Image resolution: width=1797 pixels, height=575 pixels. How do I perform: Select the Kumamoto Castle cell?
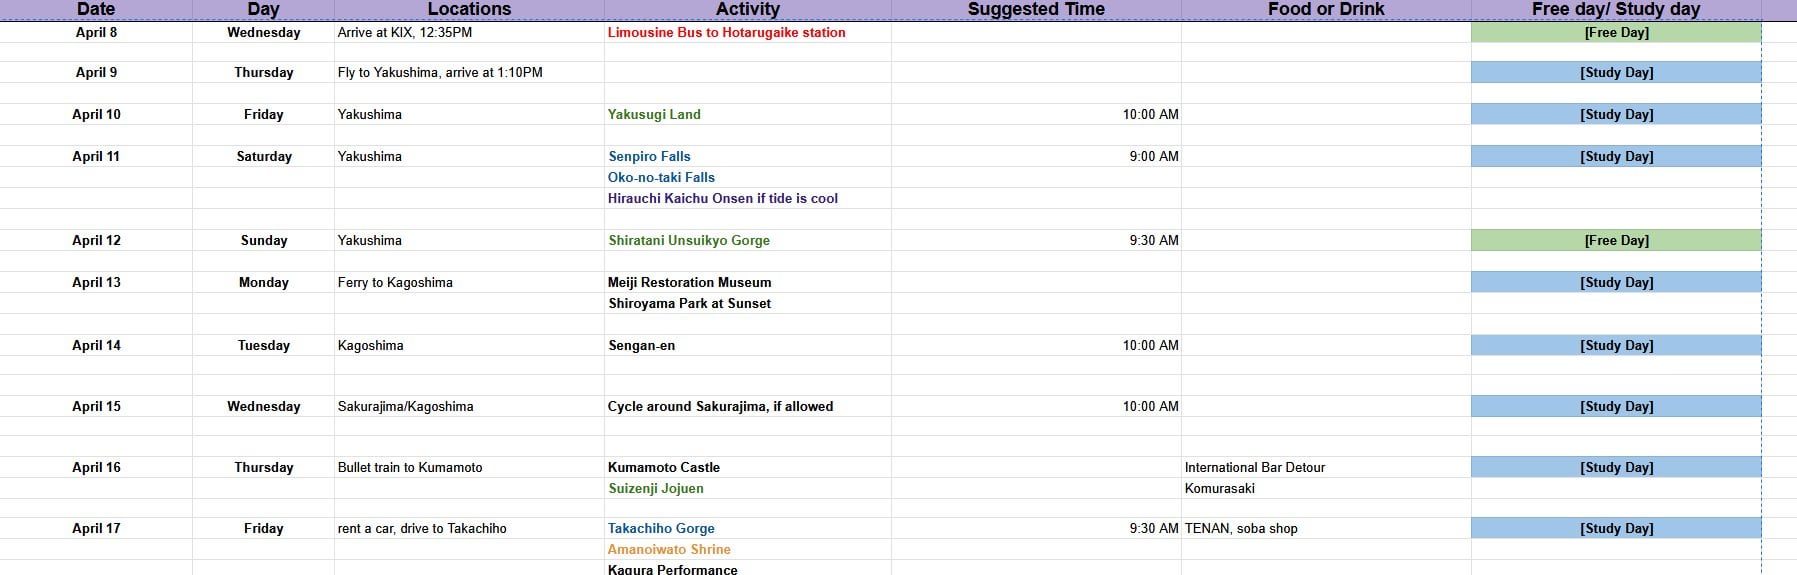click(x=747, y=467)
